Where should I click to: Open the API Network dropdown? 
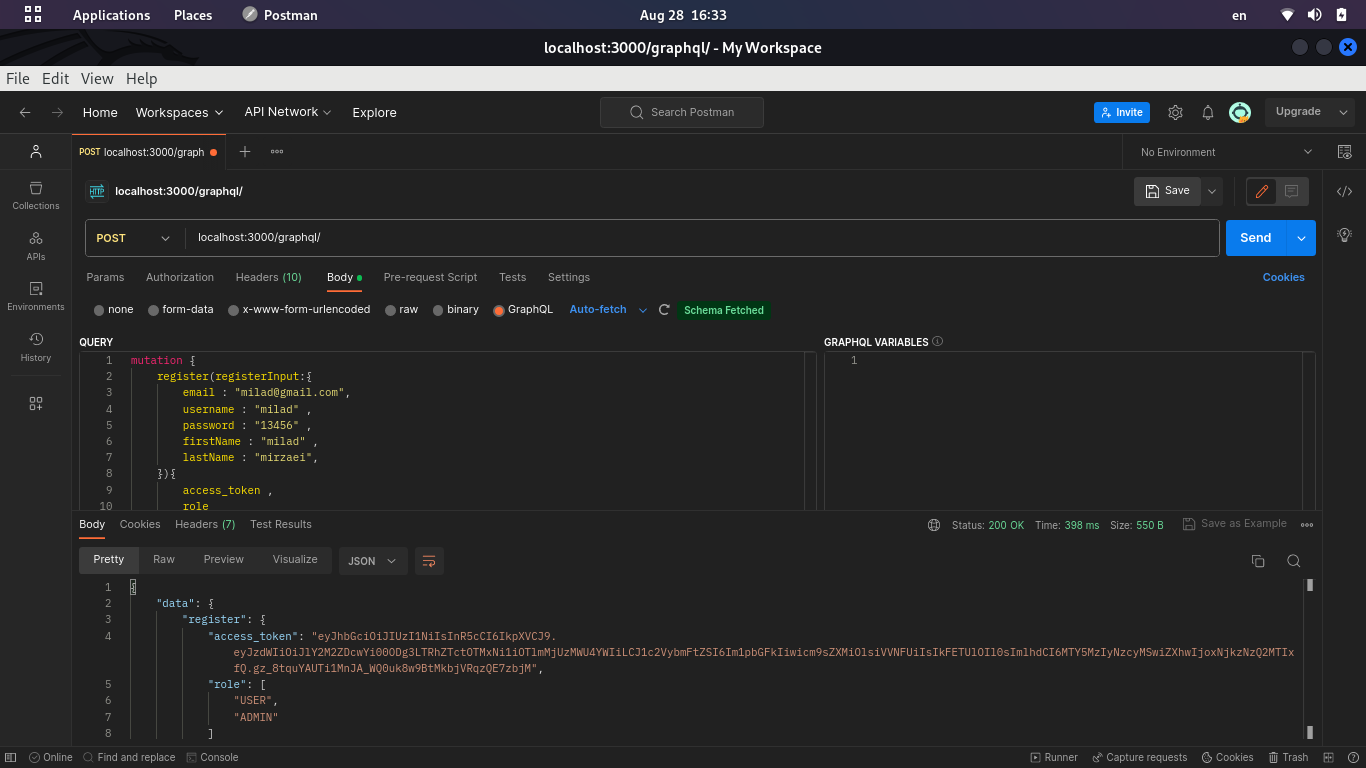pyautogui.click(x=288, y=112)
